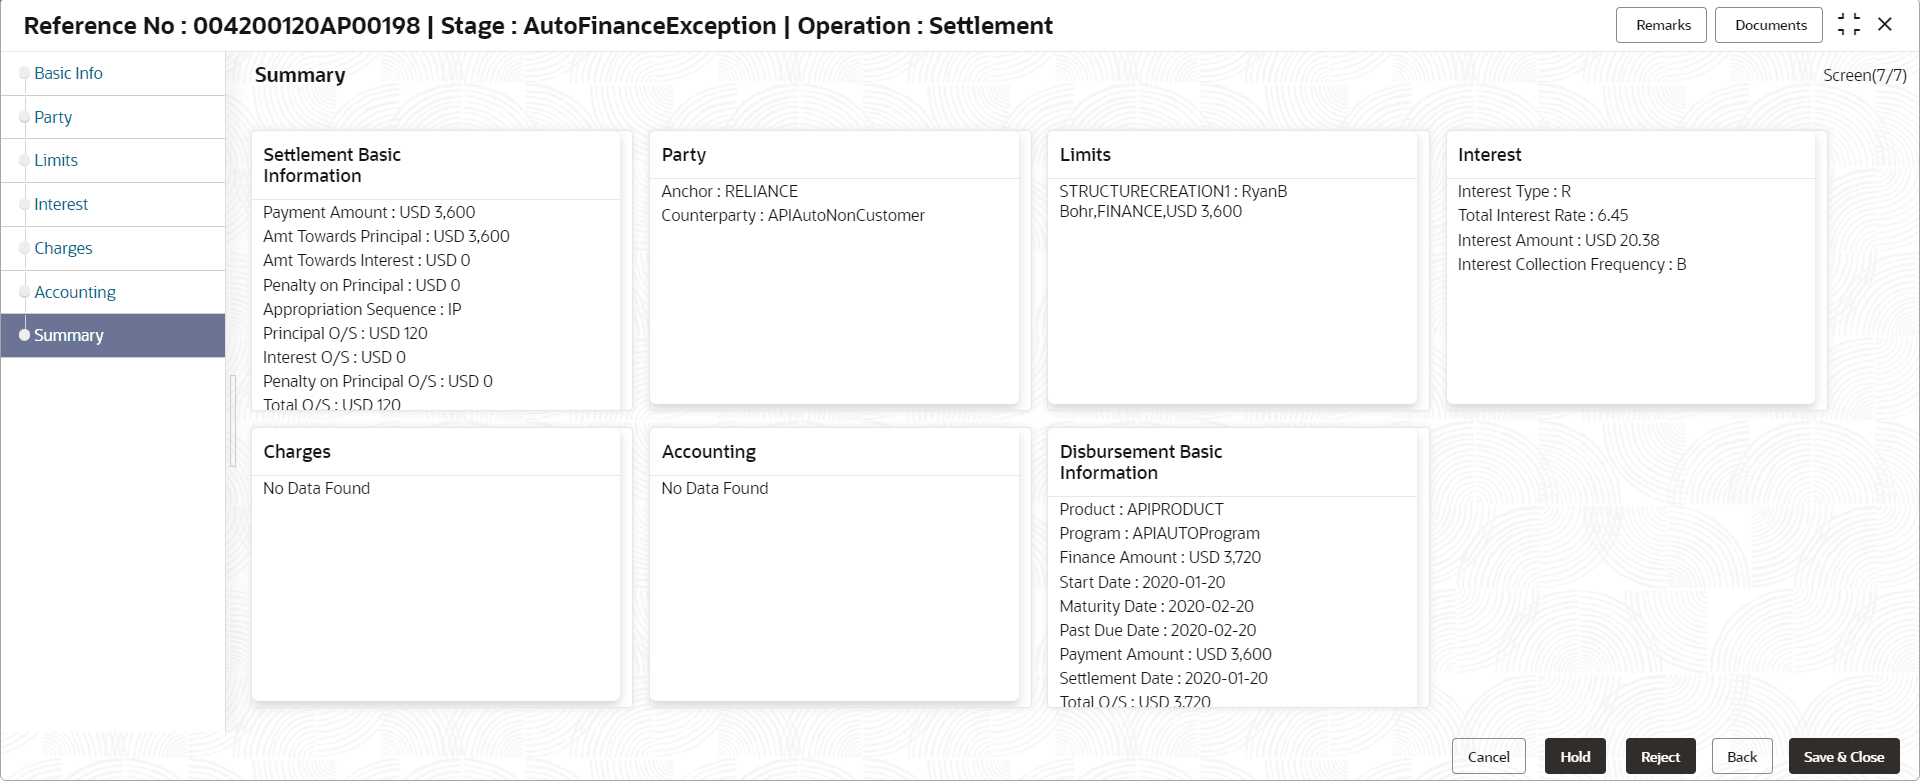This screenshot has width=1920, height=781.
Task: Switch to the Party step
Action: click(53, 118)
